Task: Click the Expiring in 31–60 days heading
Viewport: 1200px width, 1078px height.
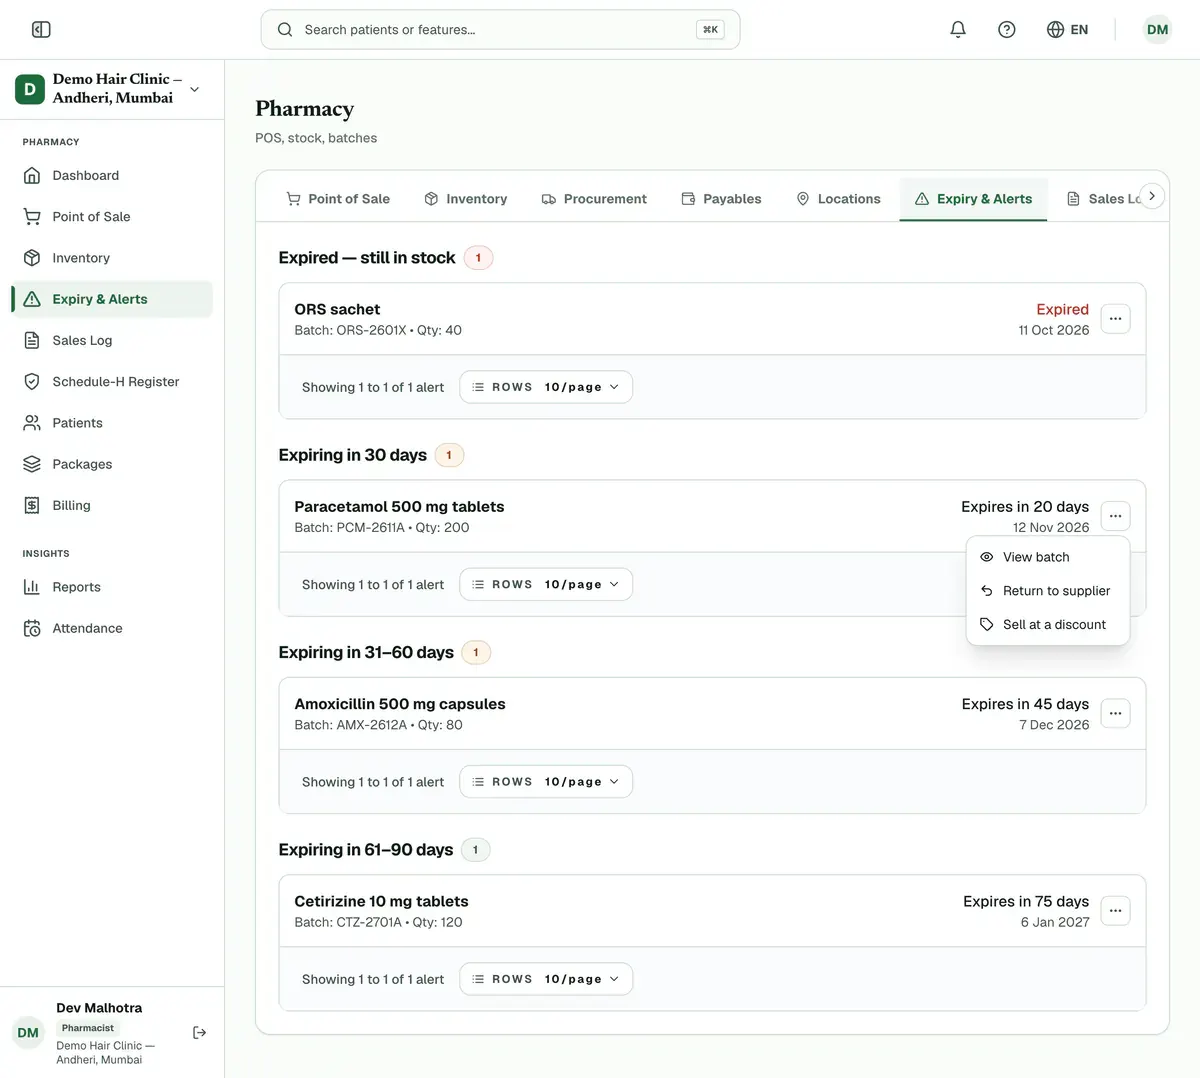Action: (366, 652)
